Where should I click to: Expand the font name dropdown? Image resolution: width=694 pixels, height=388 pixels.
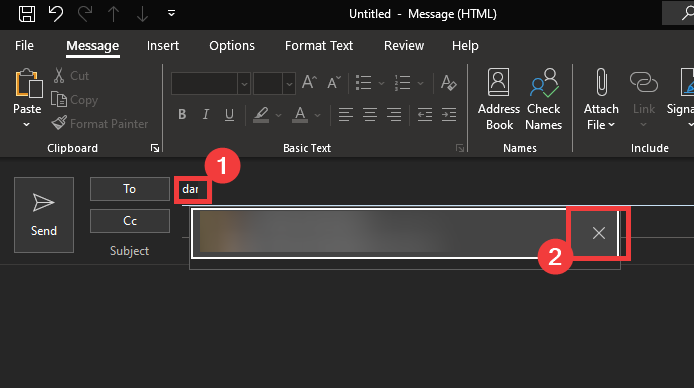[244, 83]
